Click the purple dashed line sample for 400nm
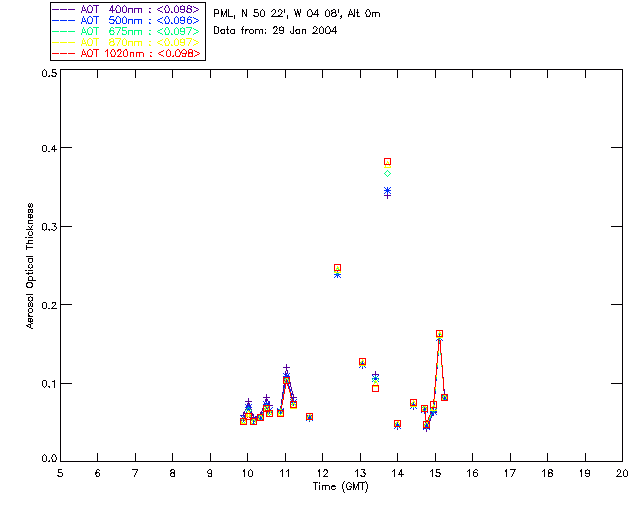Viewport: 640px width, 512px height. (64, 9)
